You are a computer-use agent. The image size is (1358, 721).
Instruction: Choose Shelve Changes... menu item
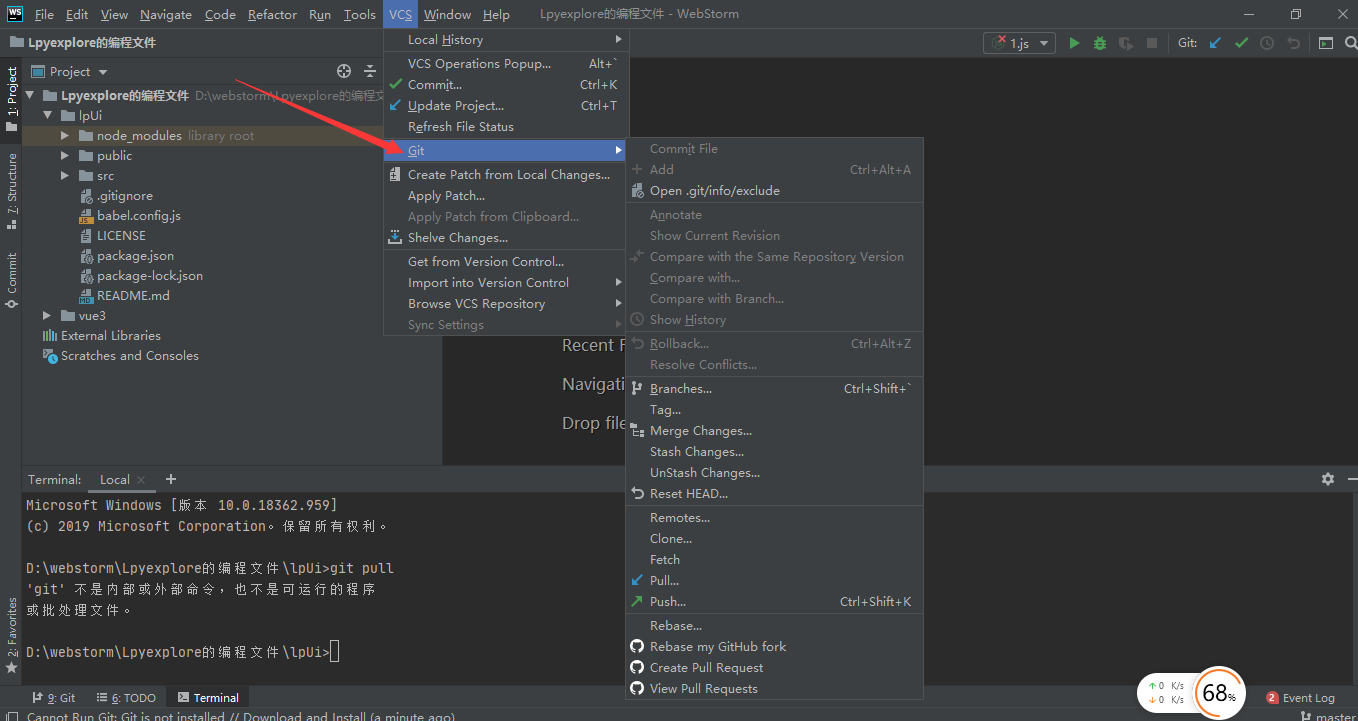click(x=505, y=238)
